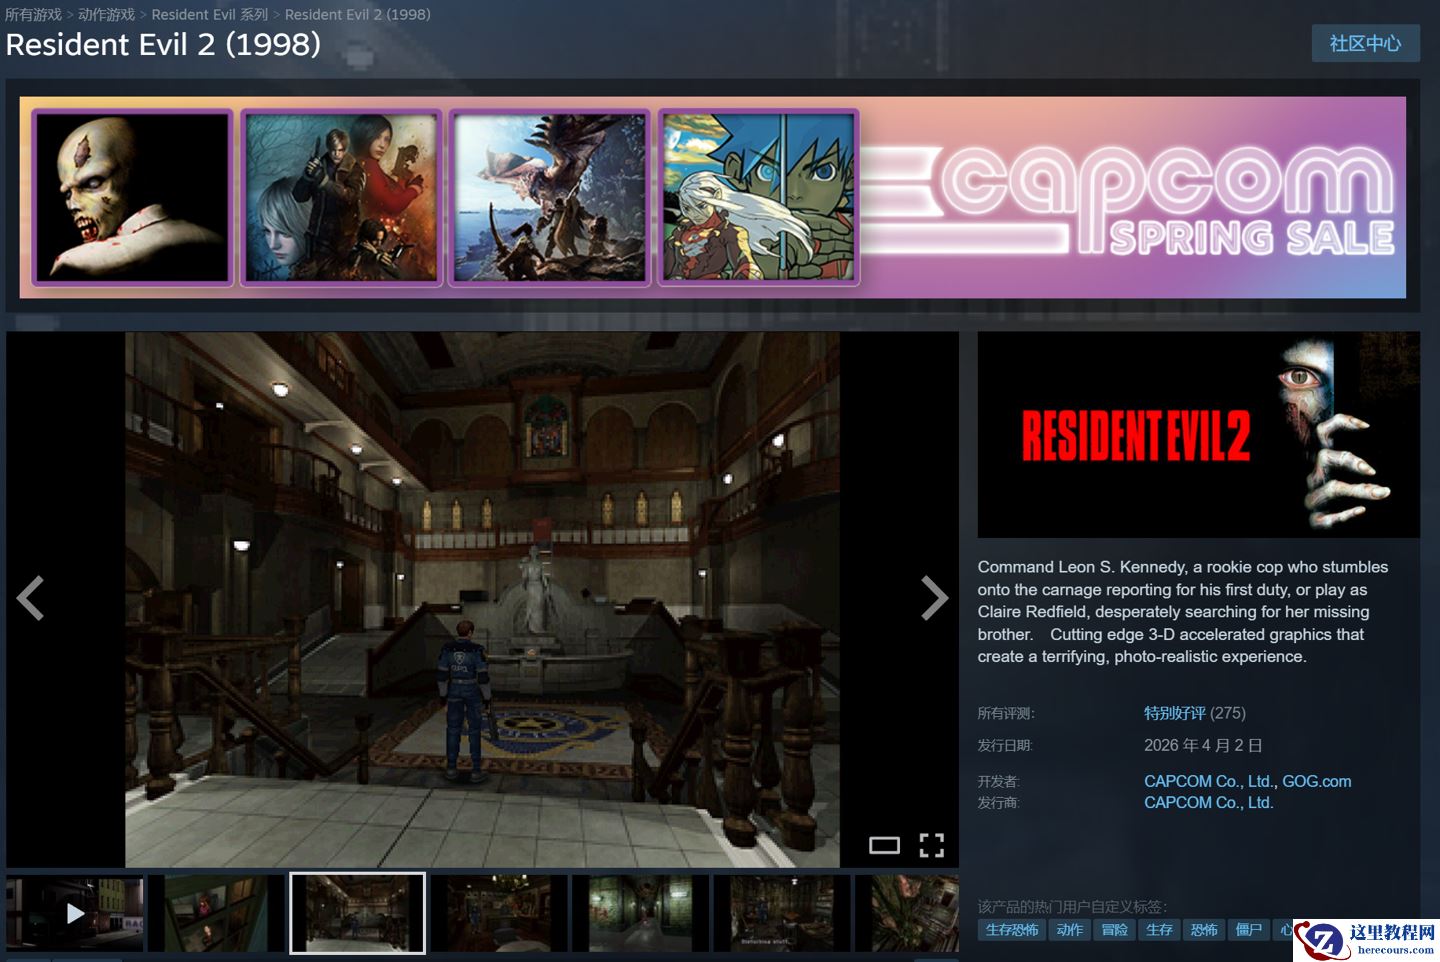Choose the 冒险 tag
This screenshot has height=962, width=1440.
tap(1114, 930)
